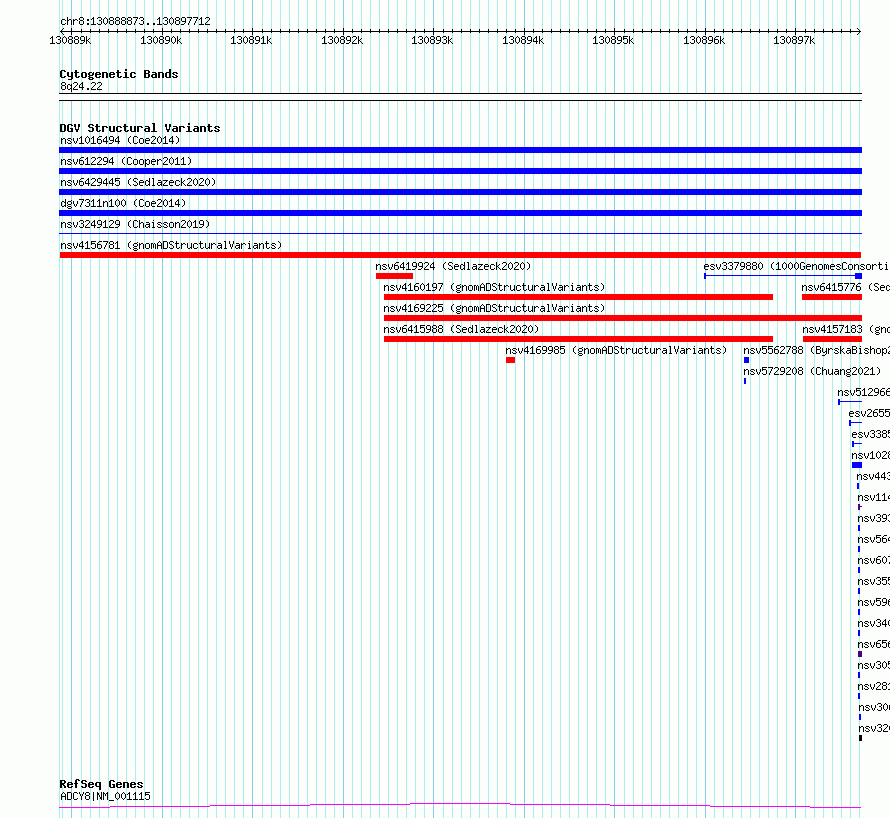Viewport: 890px width, 818px height.
Task: Click the blue bar under dgv7311n100
Action: click(460, 213)
